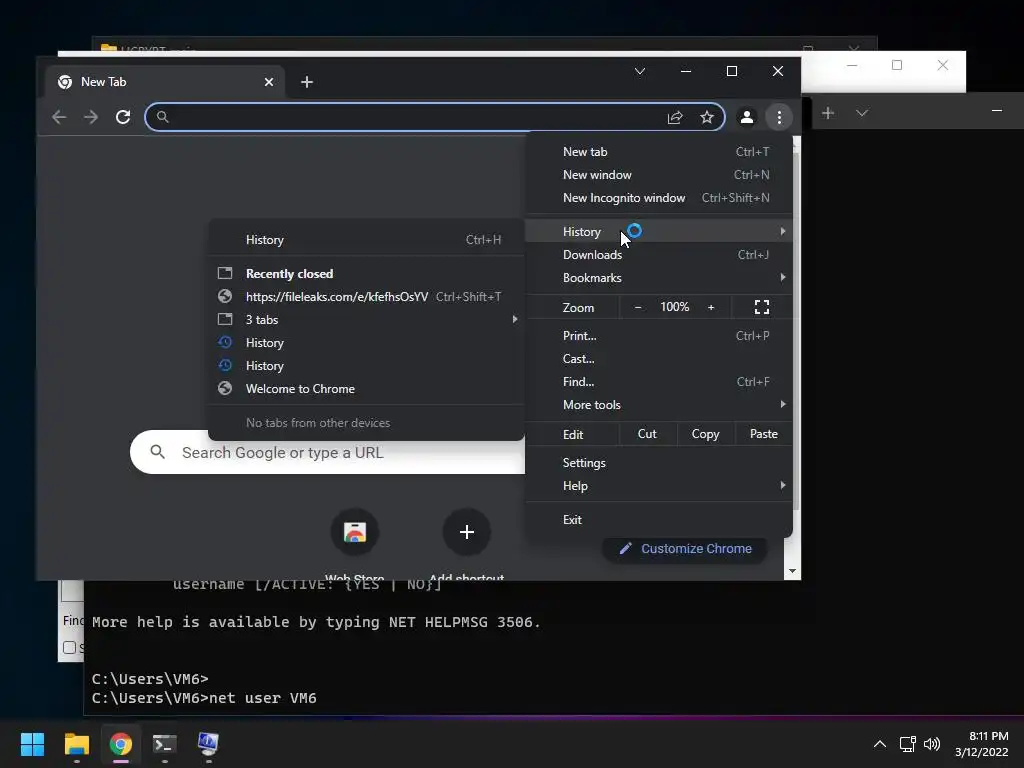Choose Print... in Chrome menu

point(659,336)
